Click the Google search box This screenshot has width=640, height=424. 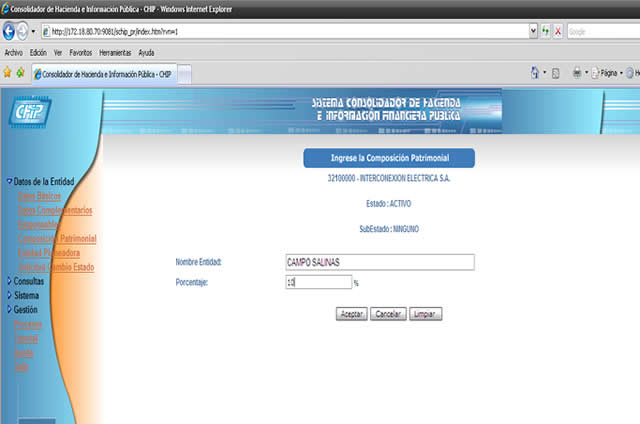point(603,31)
